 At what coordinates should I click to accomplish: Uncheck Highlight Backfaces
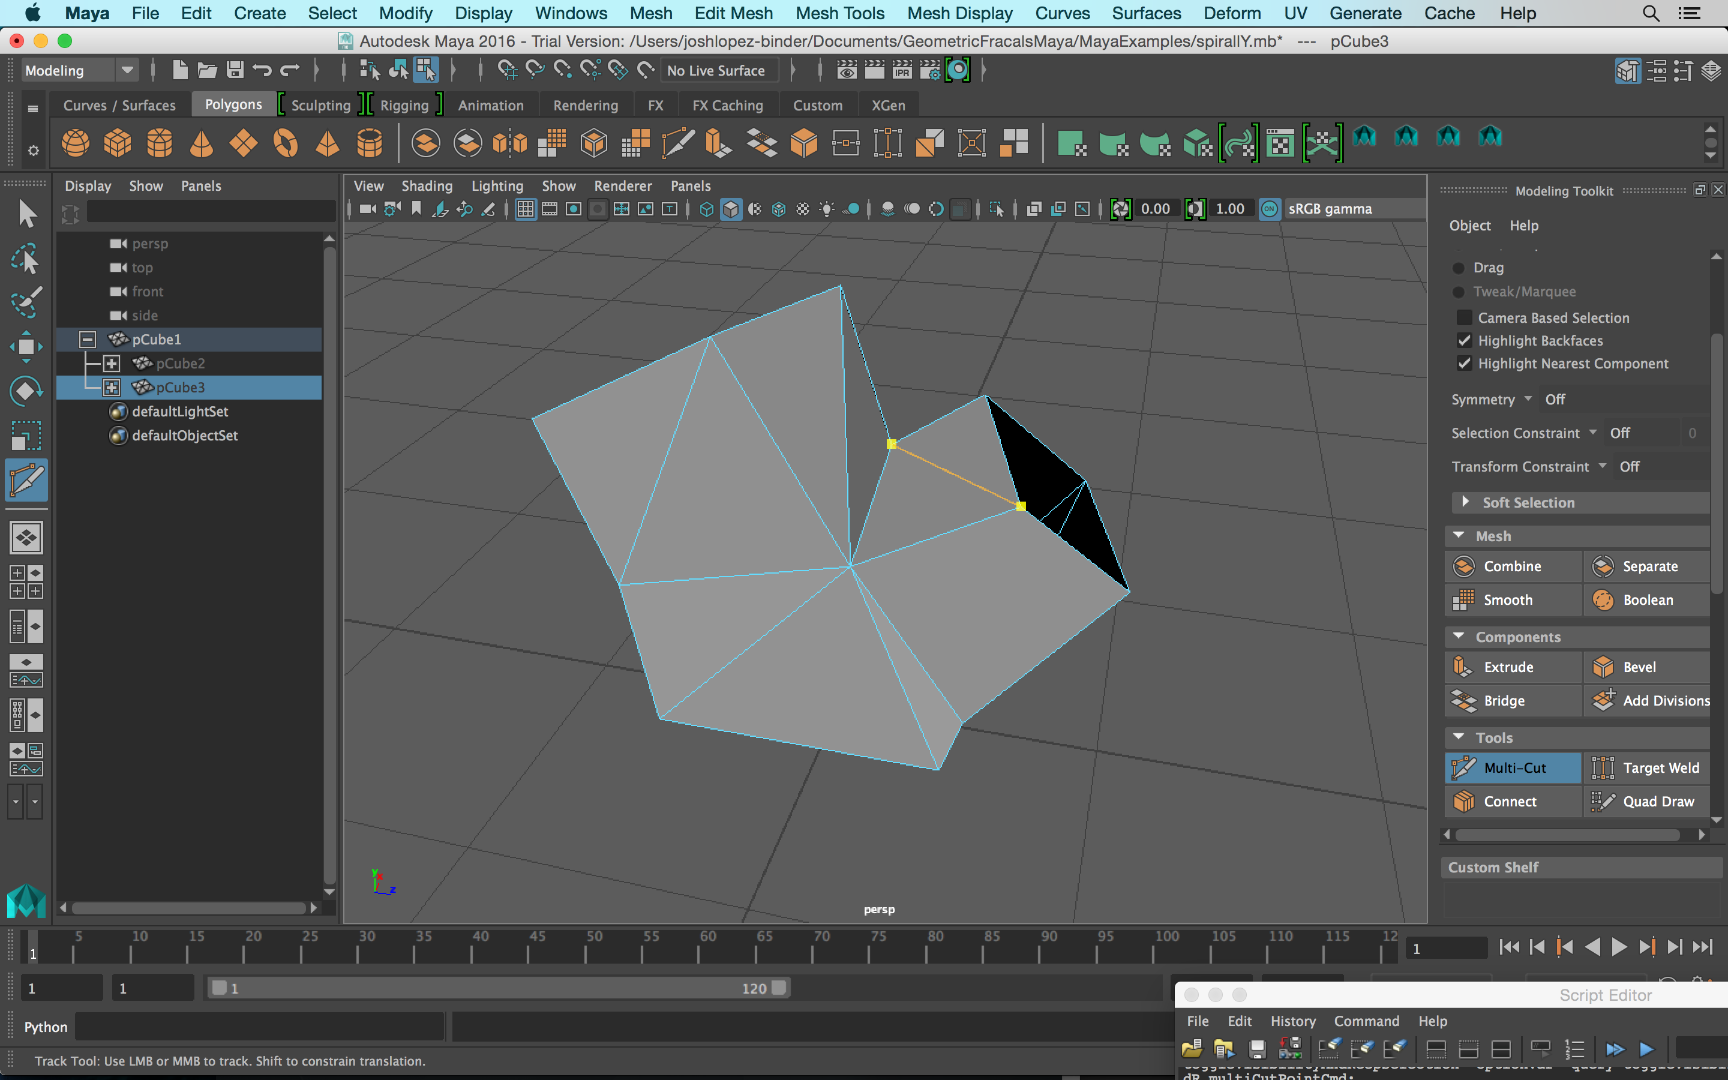pyautogui.click(x=1464, y=341)
